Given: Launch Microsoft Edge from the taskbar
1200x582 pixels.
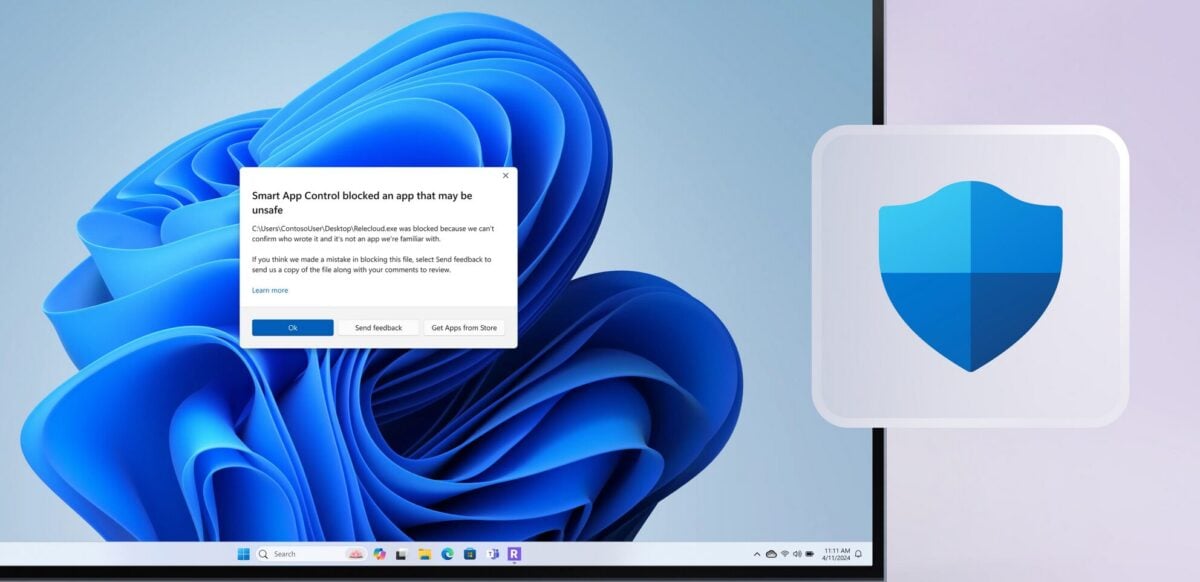Looking at the screenshot, I should [447, 554].
